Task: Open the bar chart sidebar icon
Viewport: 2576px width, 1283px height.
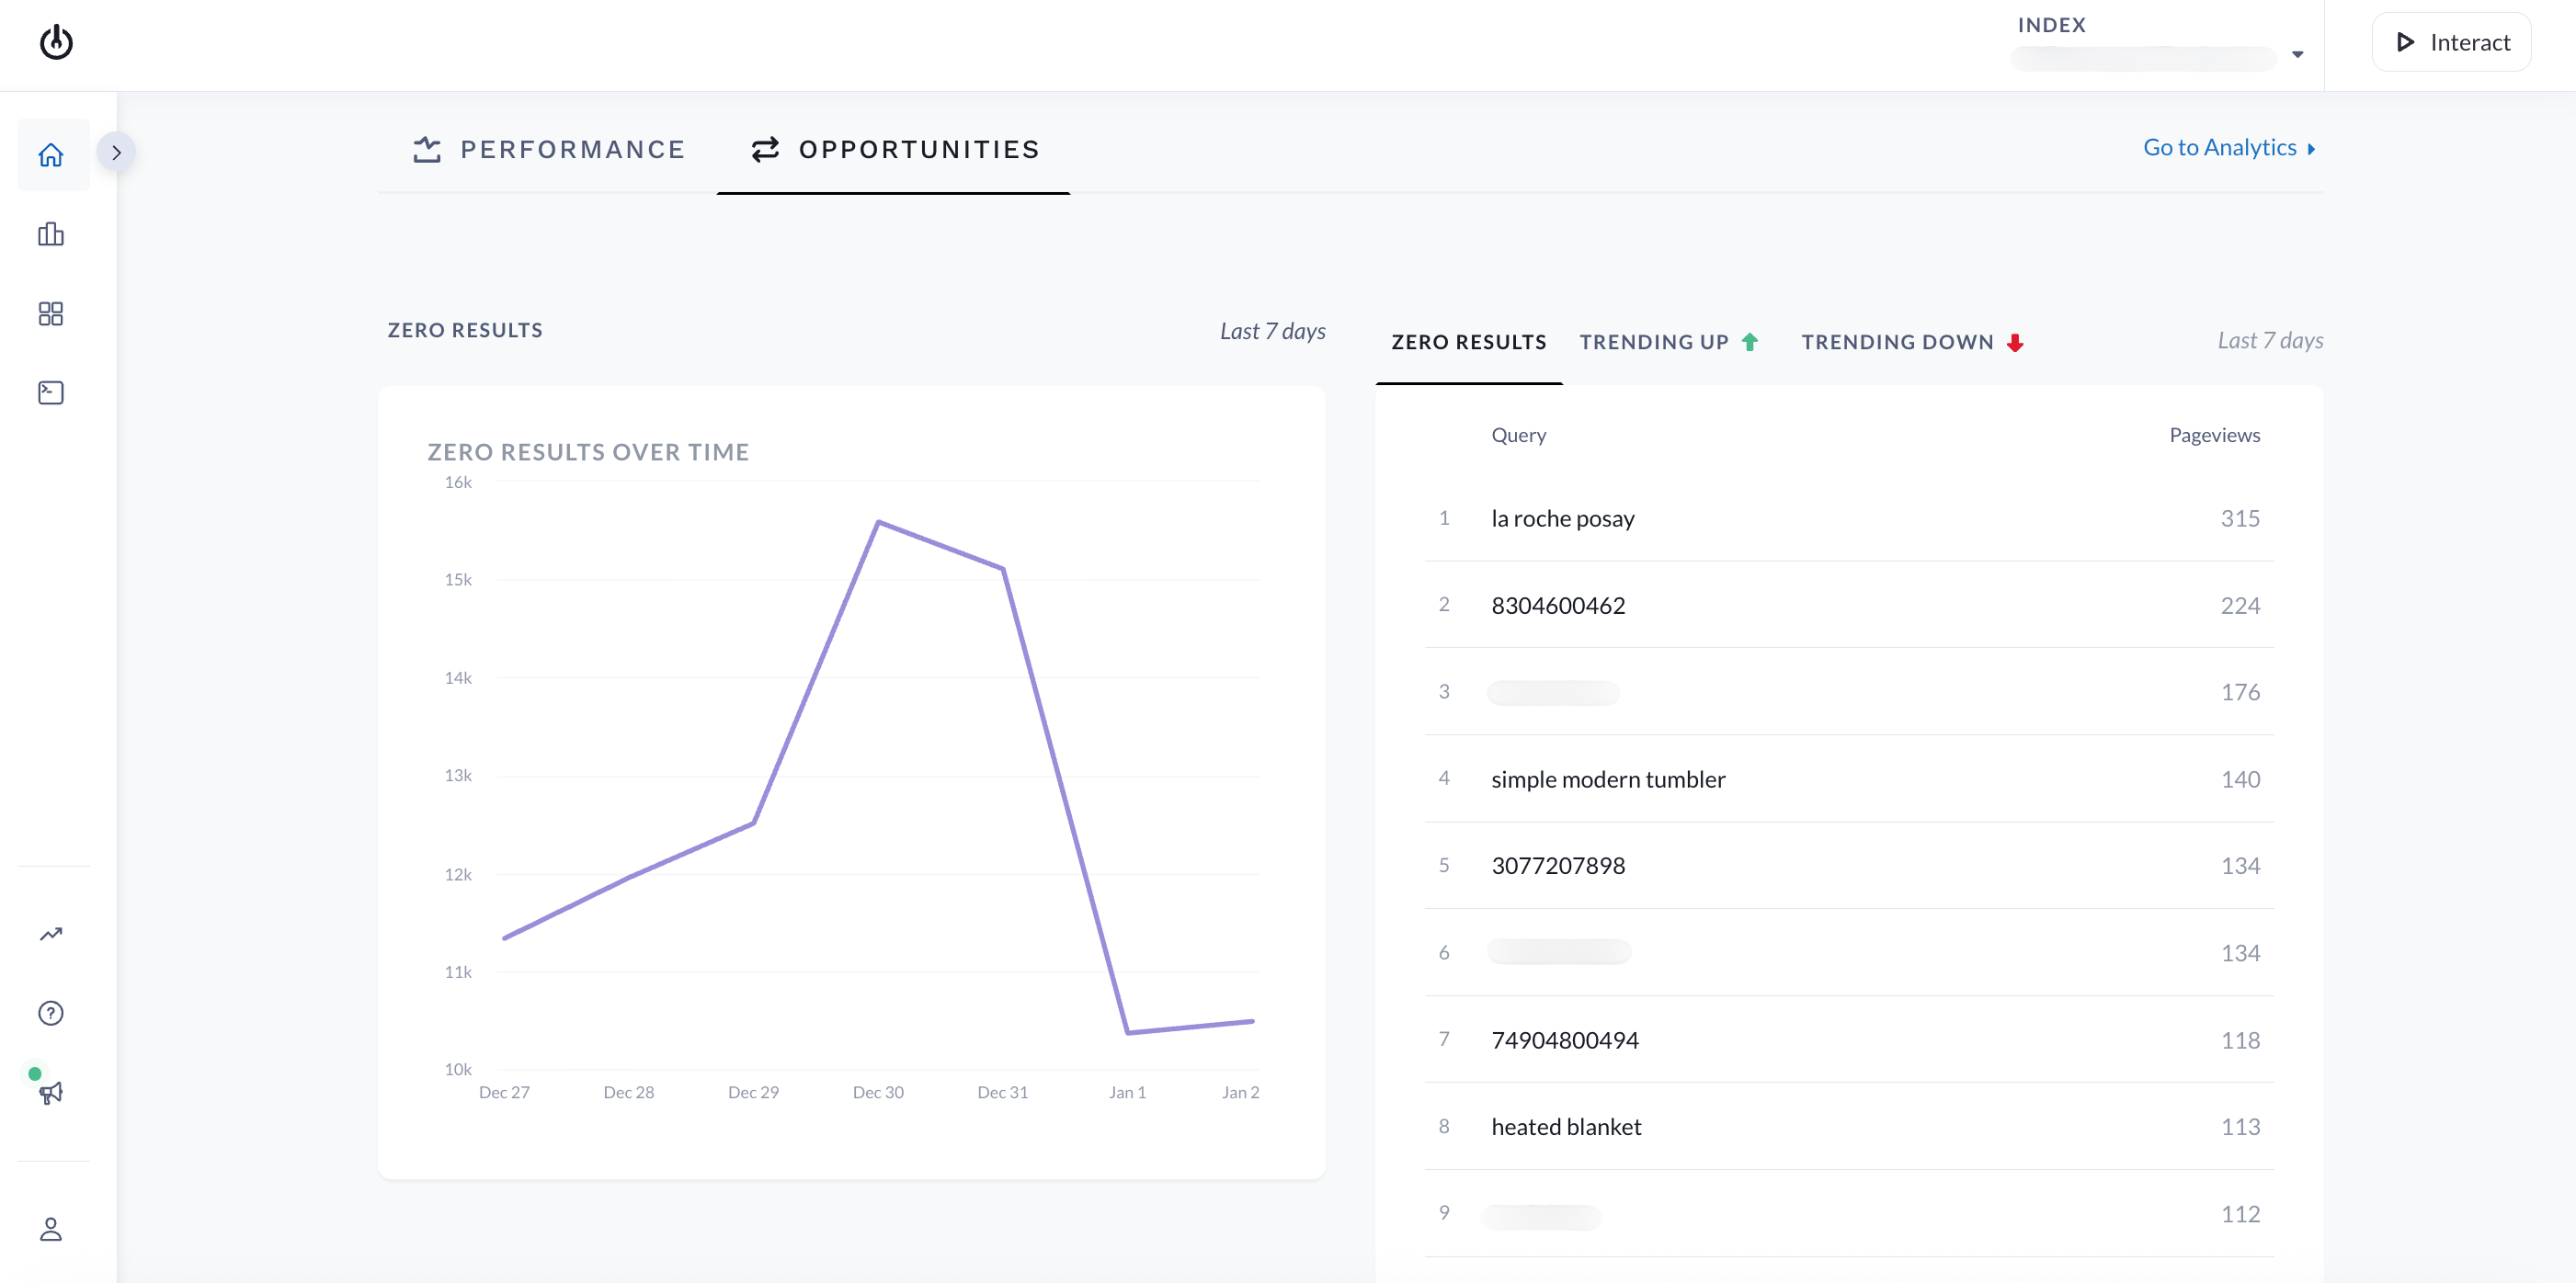Action: (x=51, y=234)
